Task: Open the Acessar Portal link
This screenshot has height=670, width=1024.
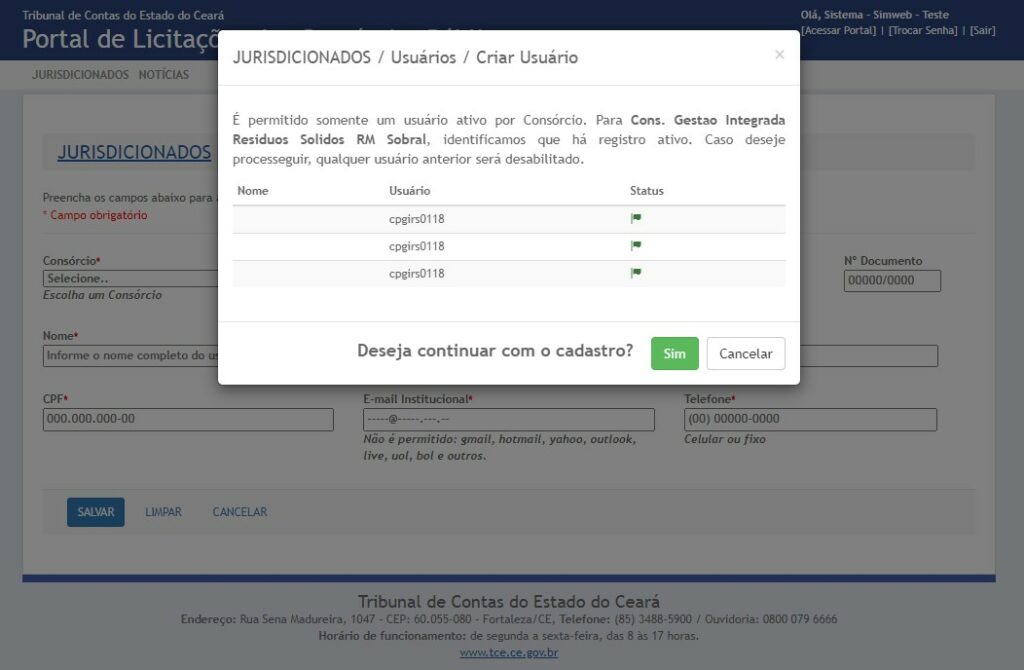Action: tap(838, 31)
